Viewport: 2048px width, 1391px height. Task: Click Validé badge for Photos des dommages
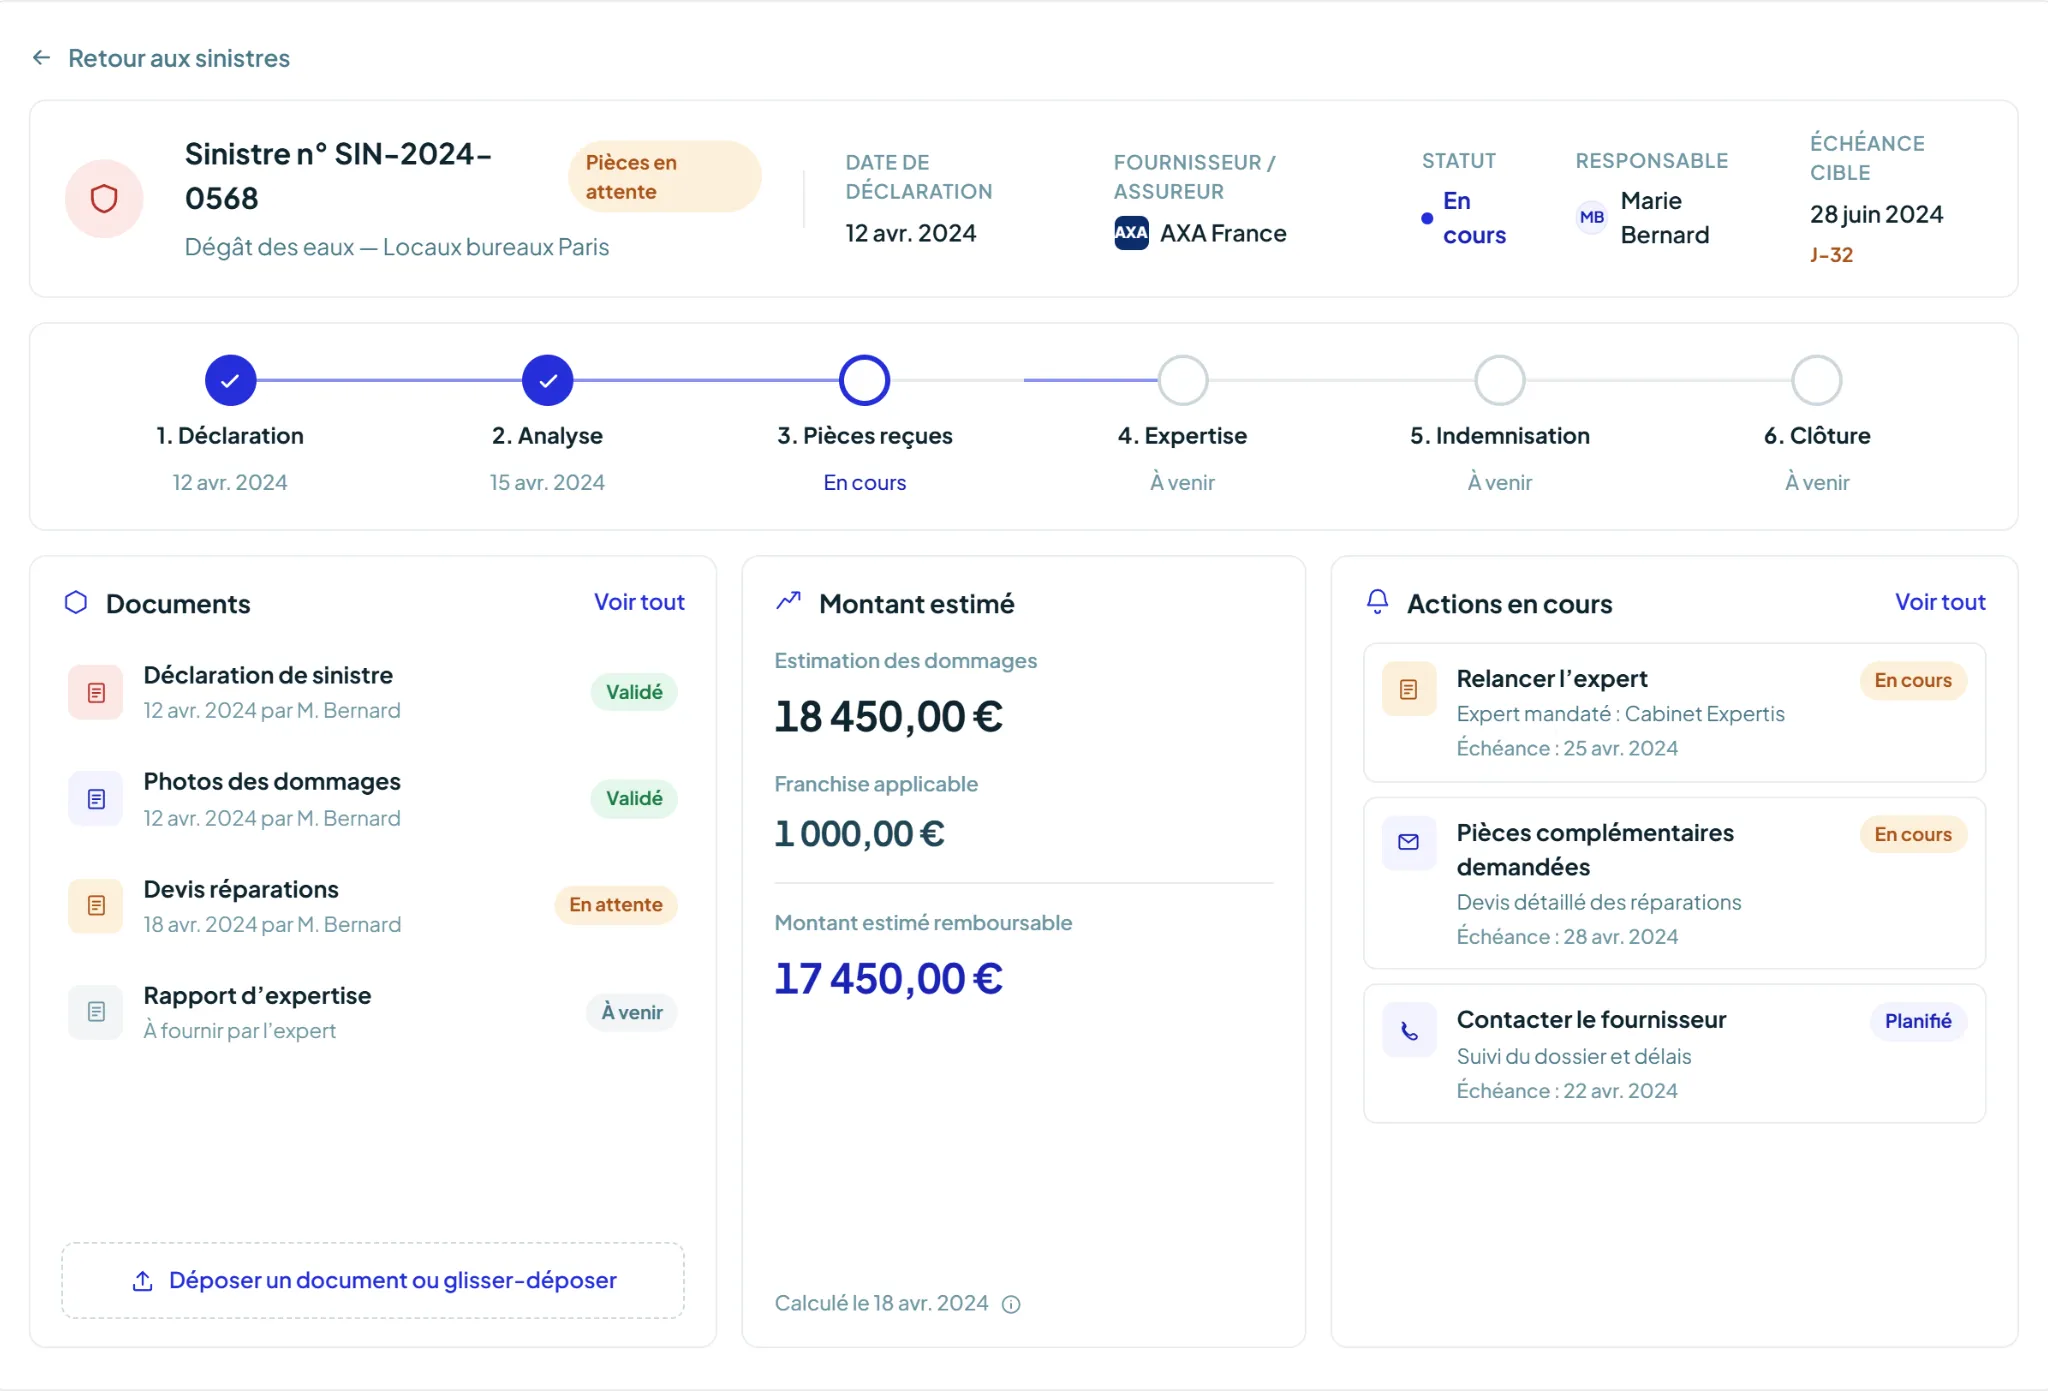click(x=634, y=798)
